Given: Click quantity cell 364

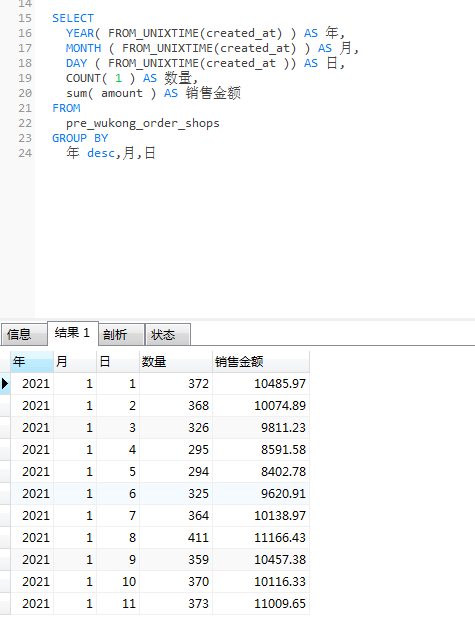Looking at the screenshot, I should [x=176, y=516].
